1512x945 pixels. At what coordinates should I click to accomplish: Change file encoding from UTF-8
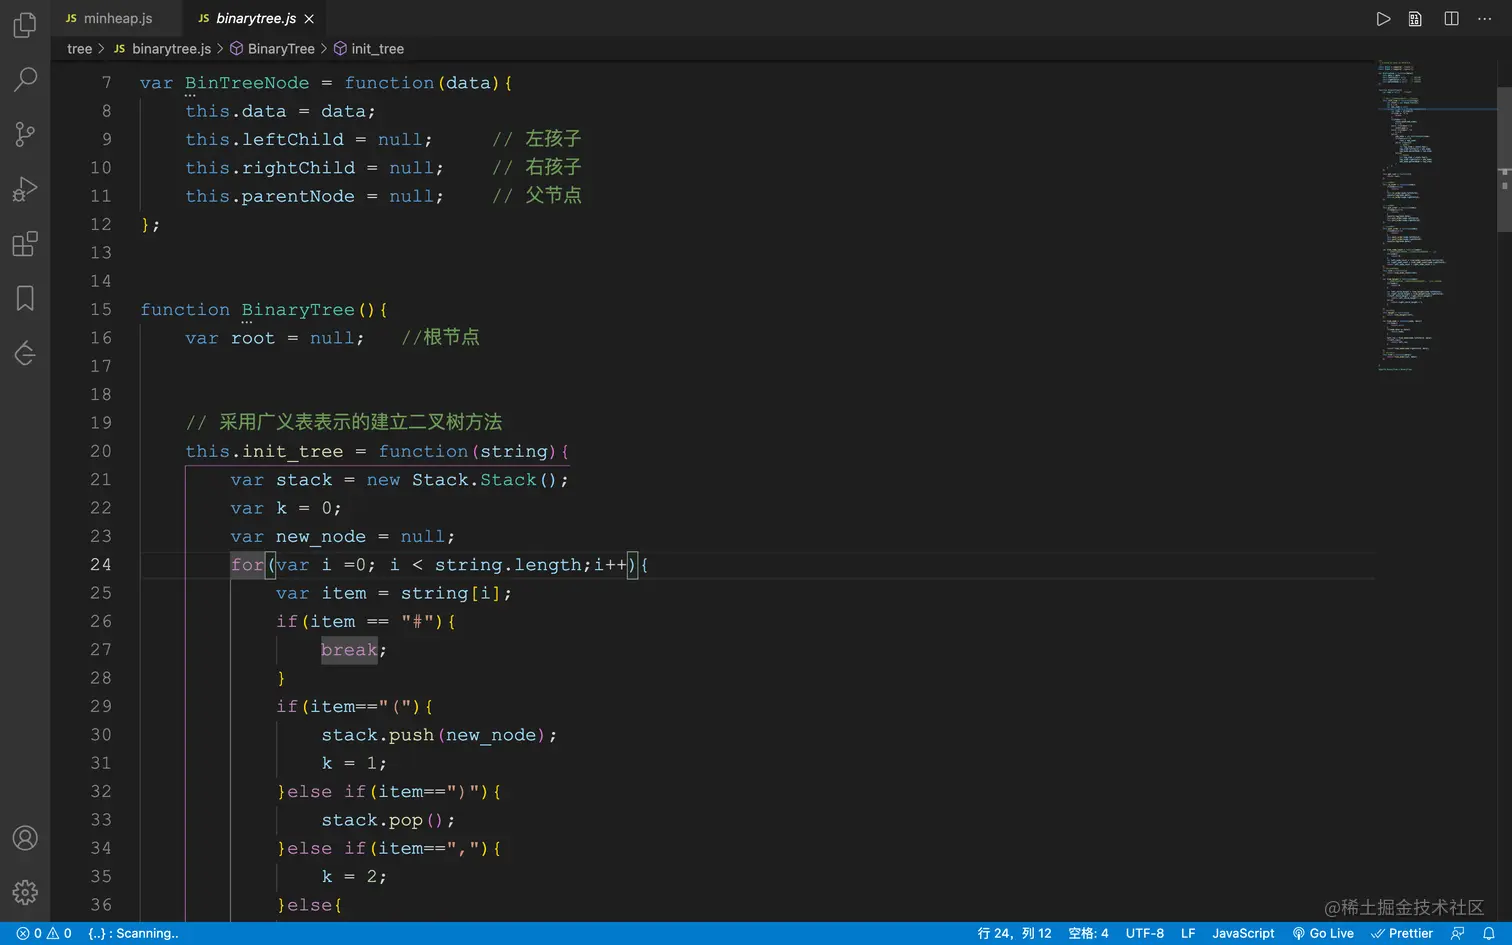tap(1145, 933)
